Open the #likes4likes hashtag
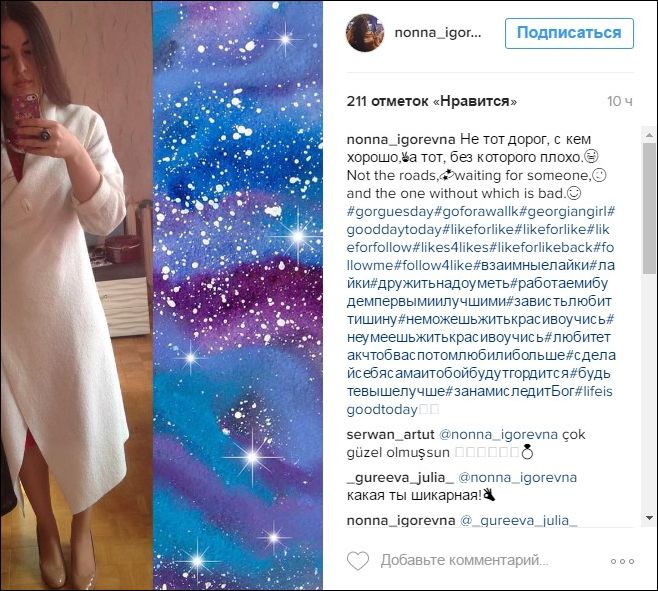Viewport: 658px width, 591px height. [x=451, y=247]
